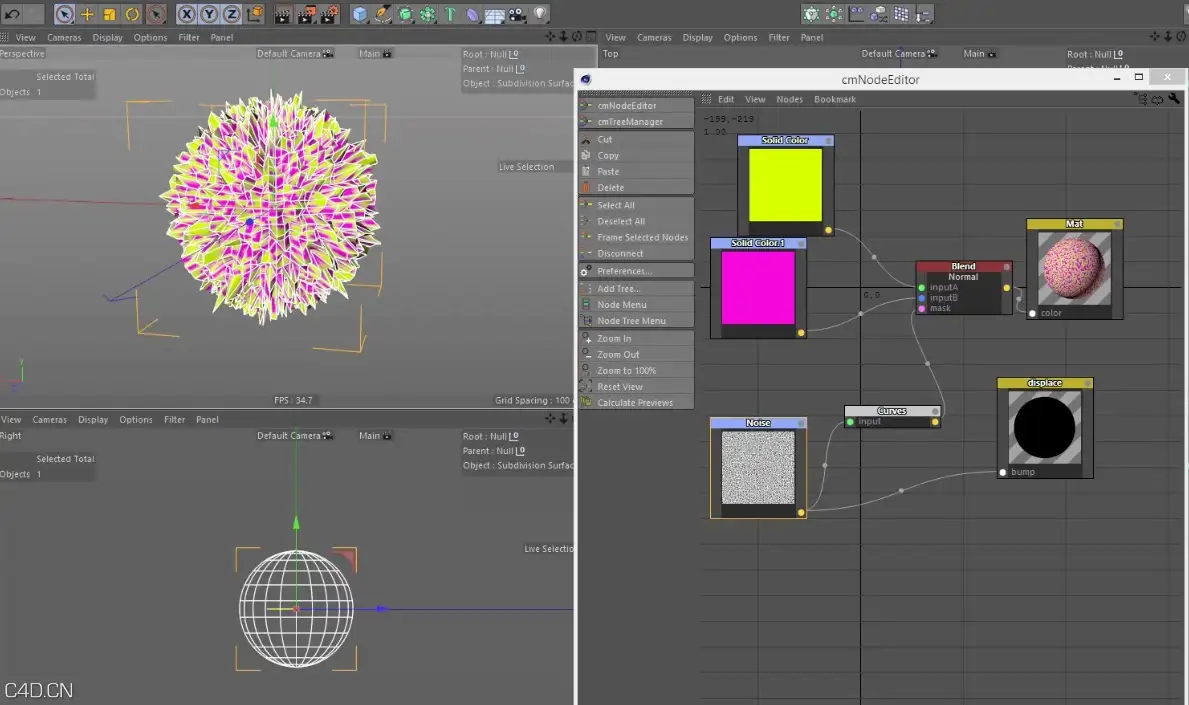Click Zoom to 100%
Screen dimensions: 1189x705
[x=636, y=371]
